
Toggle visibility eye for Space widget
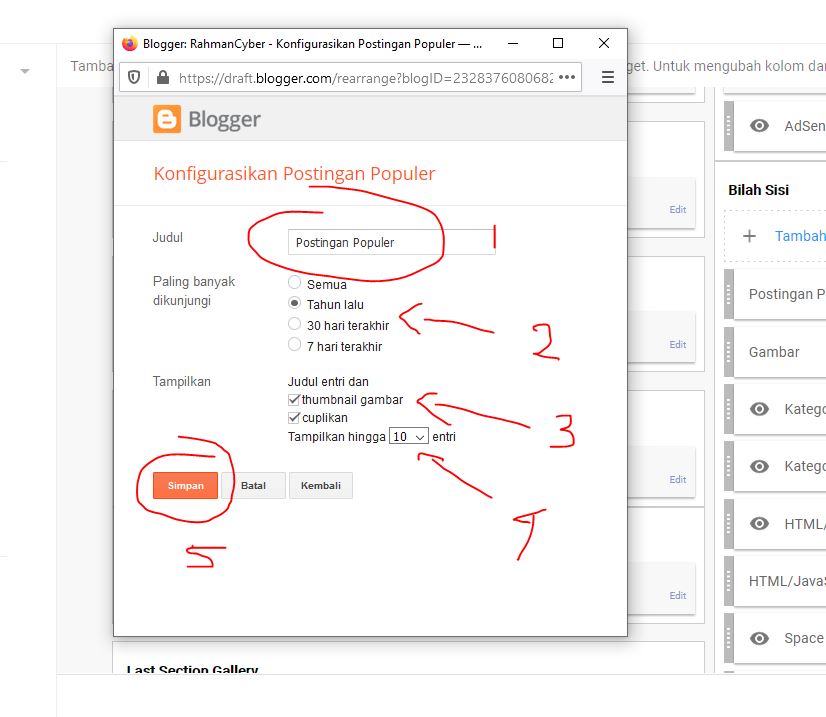(x=759, y=639)
